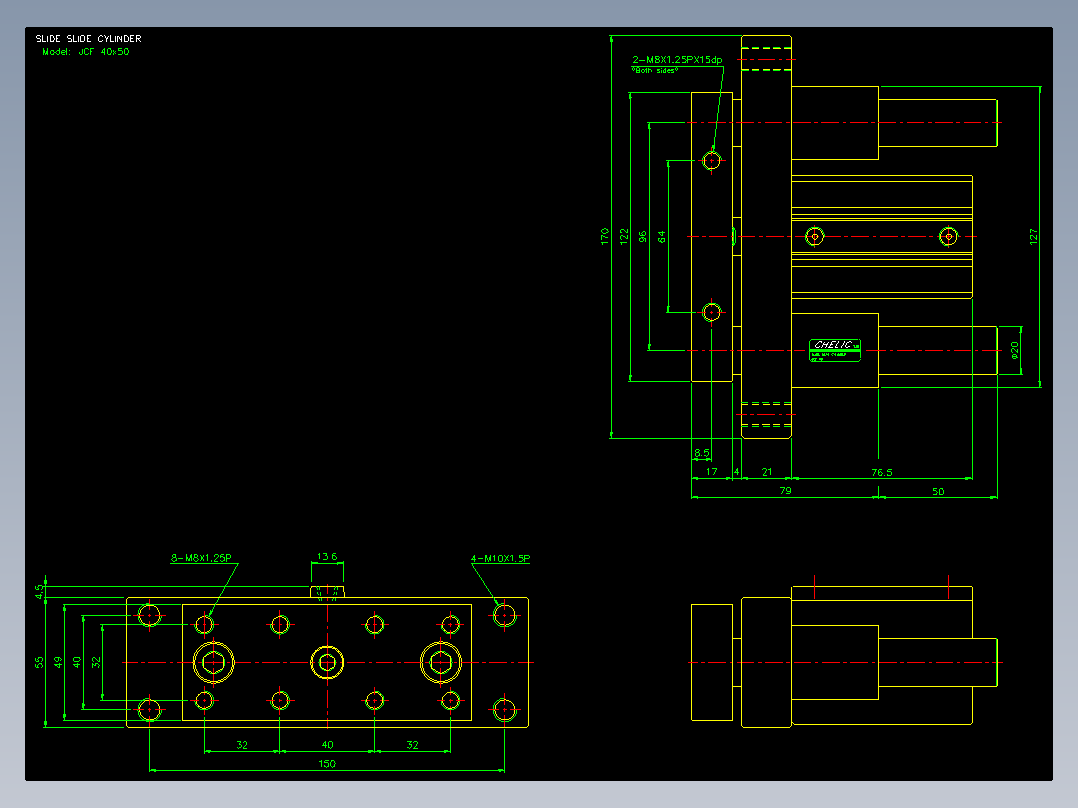Screen dimensions: 1078x808
Task: Click the CHELIC logo label on cylinder
Action: (x=835, y=350)
